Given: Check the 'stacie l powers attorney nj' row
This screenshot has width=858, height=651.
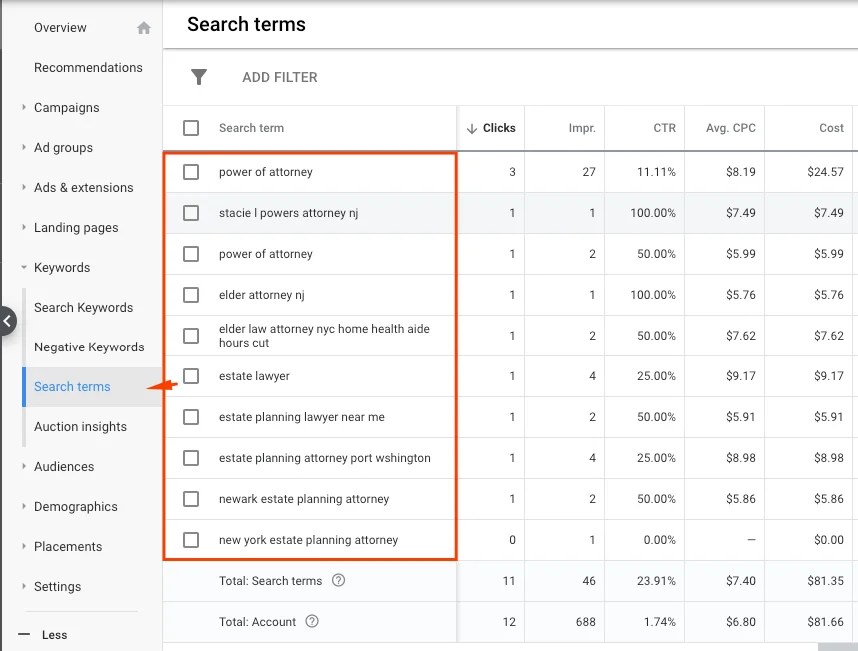Looking at the screenshot, I should pyautogui.click(x=191, y=213).
